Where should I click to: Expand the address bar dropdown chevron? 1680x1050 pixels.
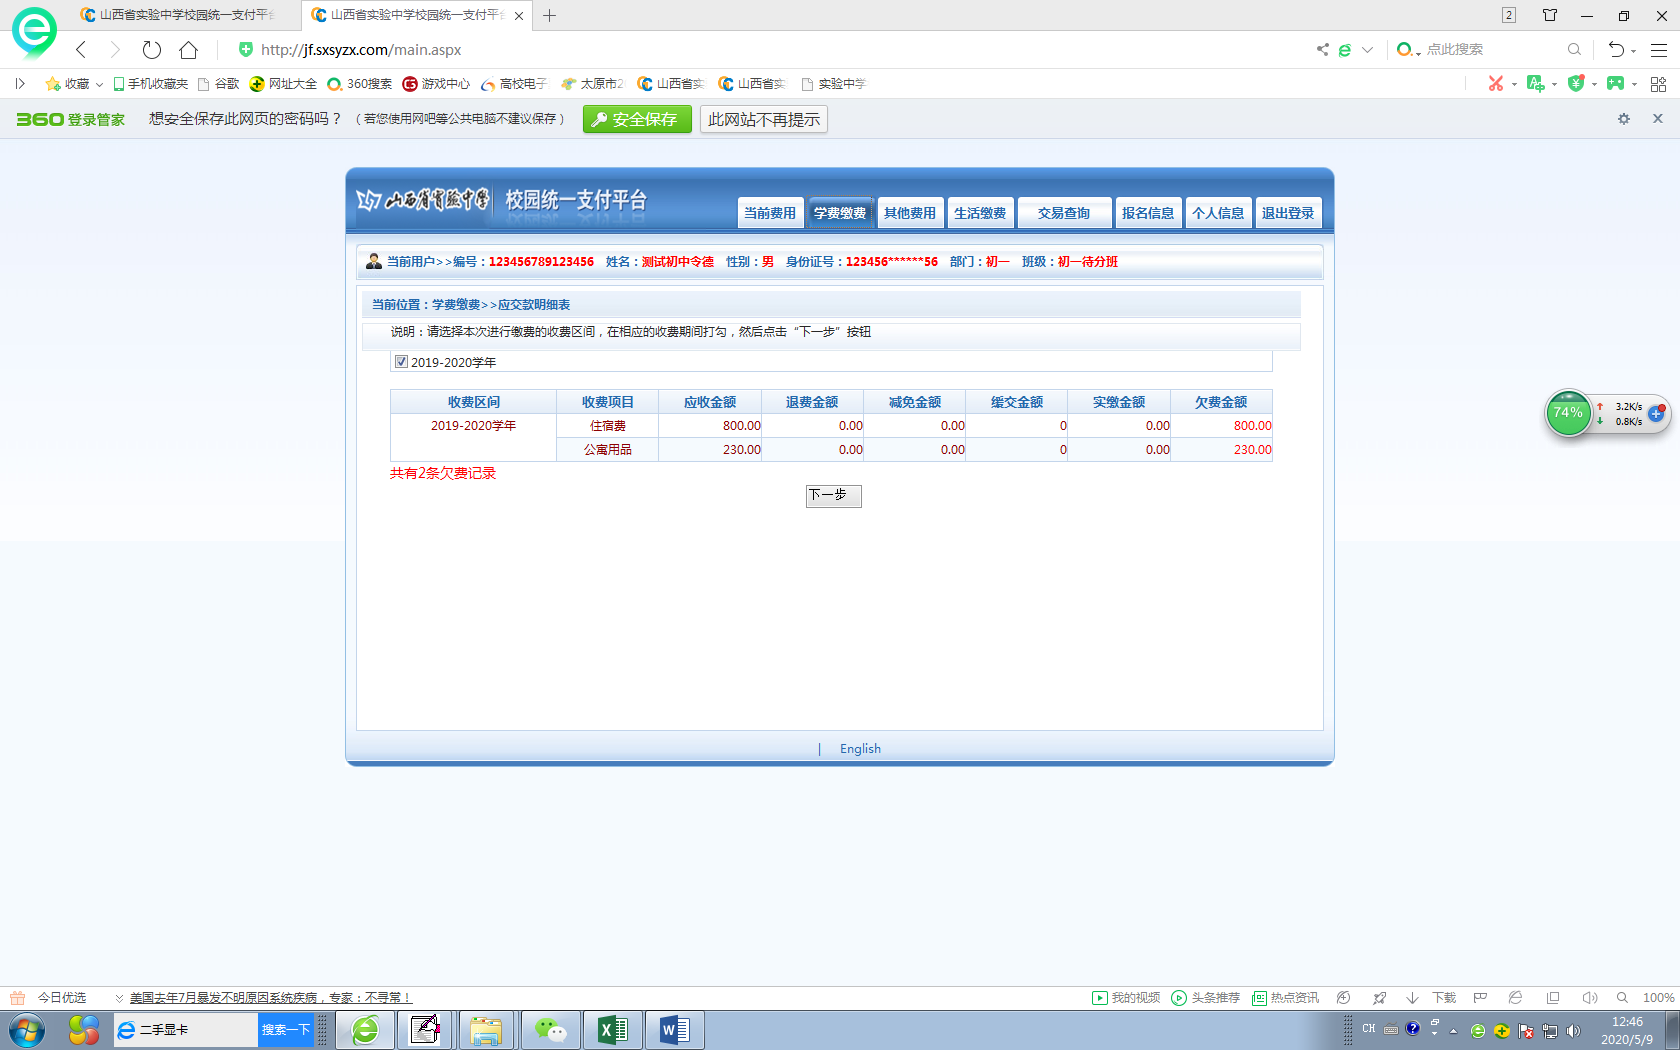(x=1367, y=49)
